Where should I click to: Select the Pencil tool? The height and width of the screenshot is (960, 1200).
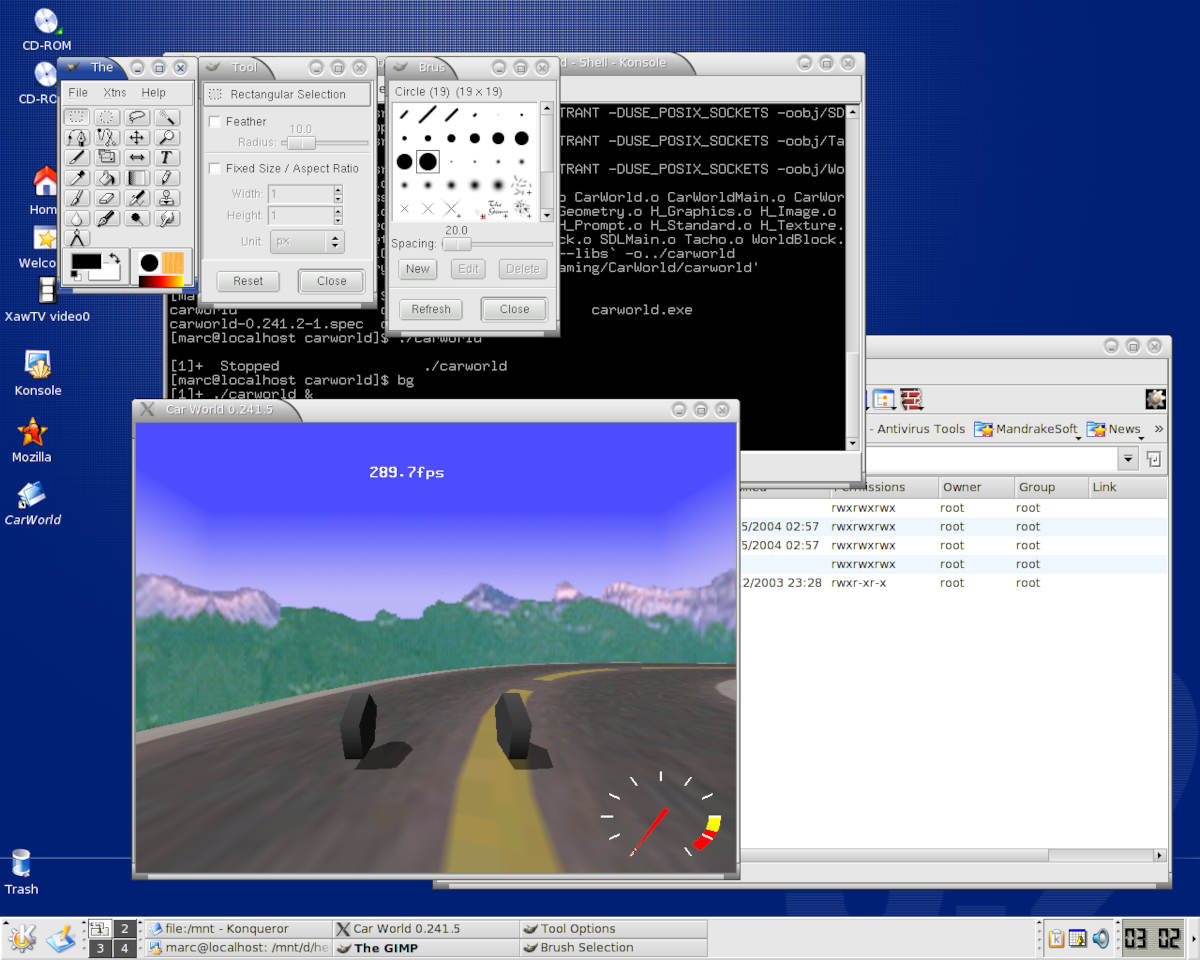click(167, 178)
